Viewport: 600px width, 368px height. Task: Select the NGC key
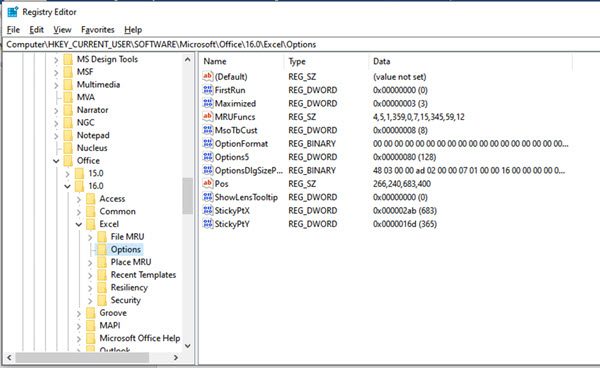point(85,122)
